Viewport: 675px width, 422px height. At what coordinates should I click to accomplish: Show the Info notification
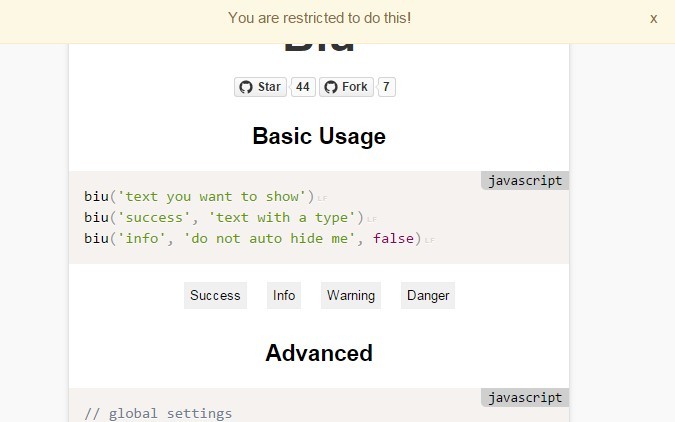[284, 295]
